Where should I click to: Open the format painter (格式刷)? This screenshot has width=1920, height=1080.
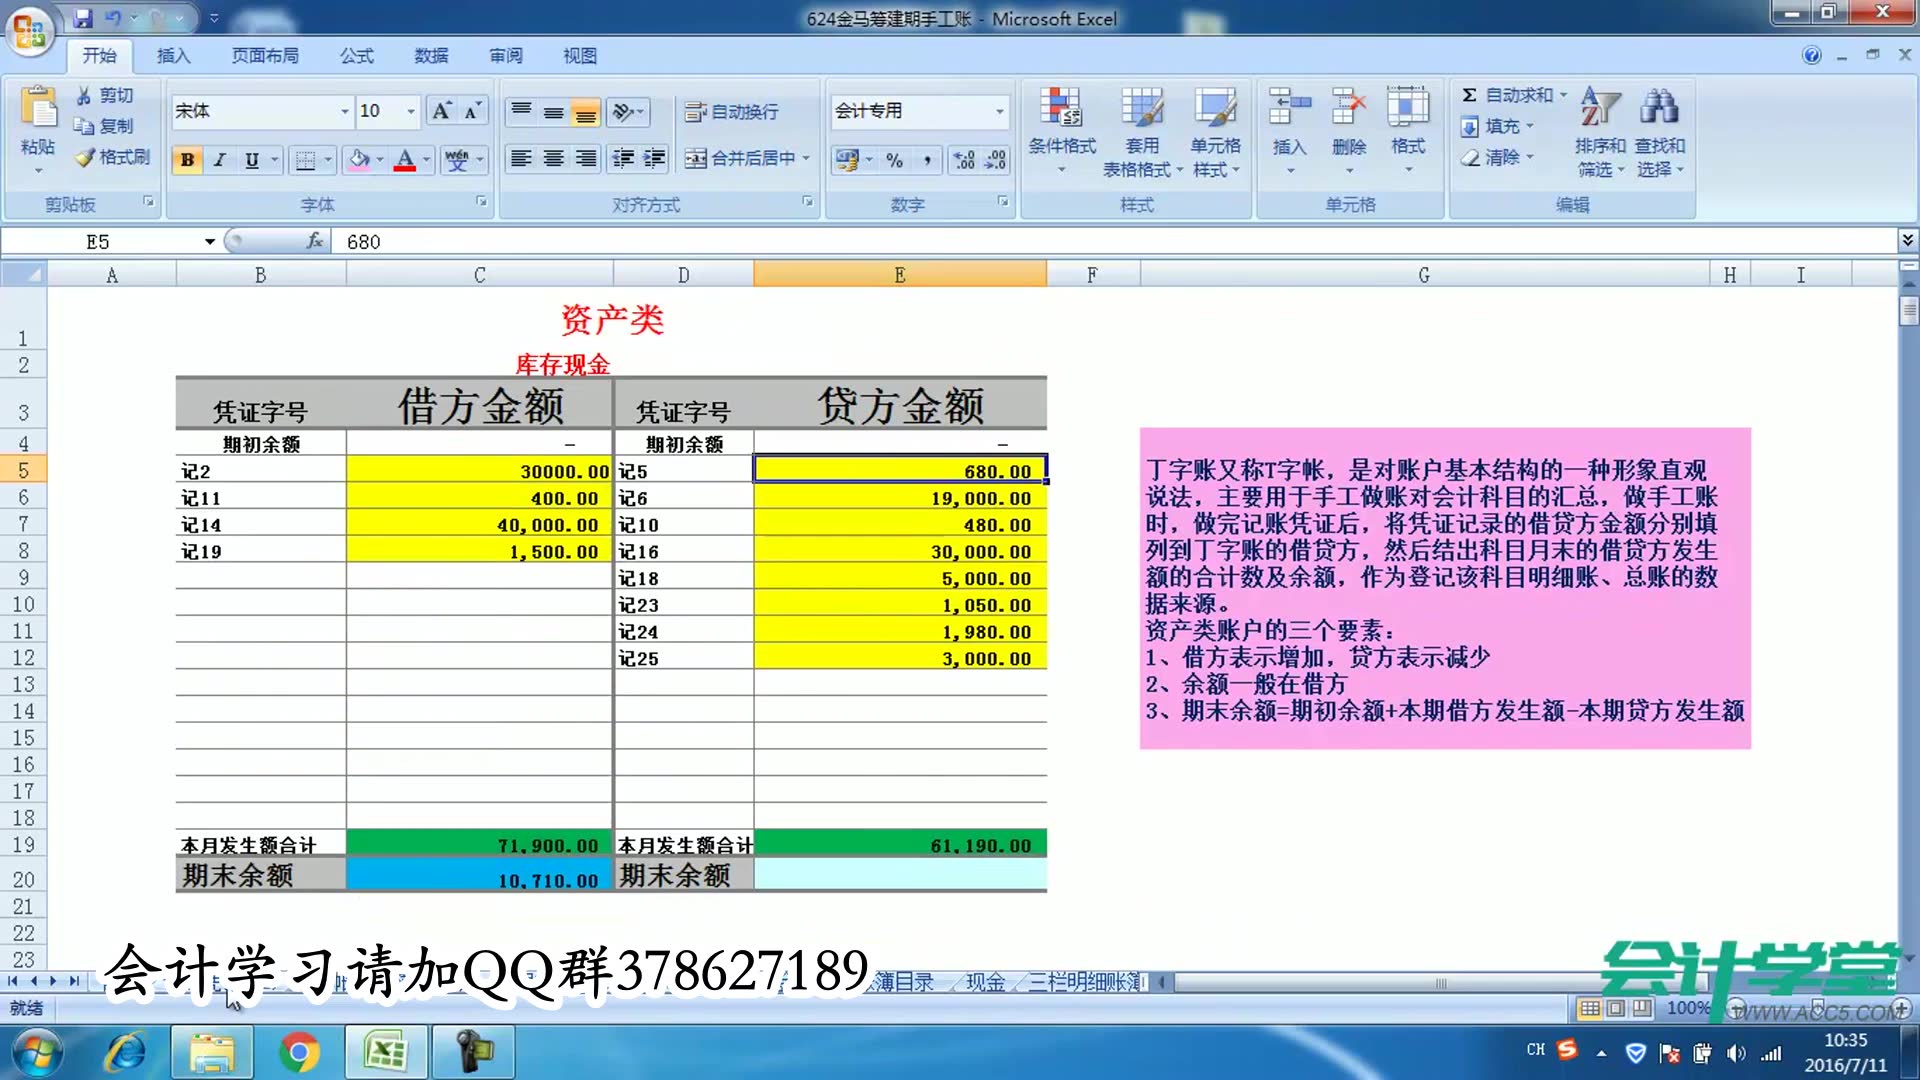pyautogui.click(x=112, y=159)
